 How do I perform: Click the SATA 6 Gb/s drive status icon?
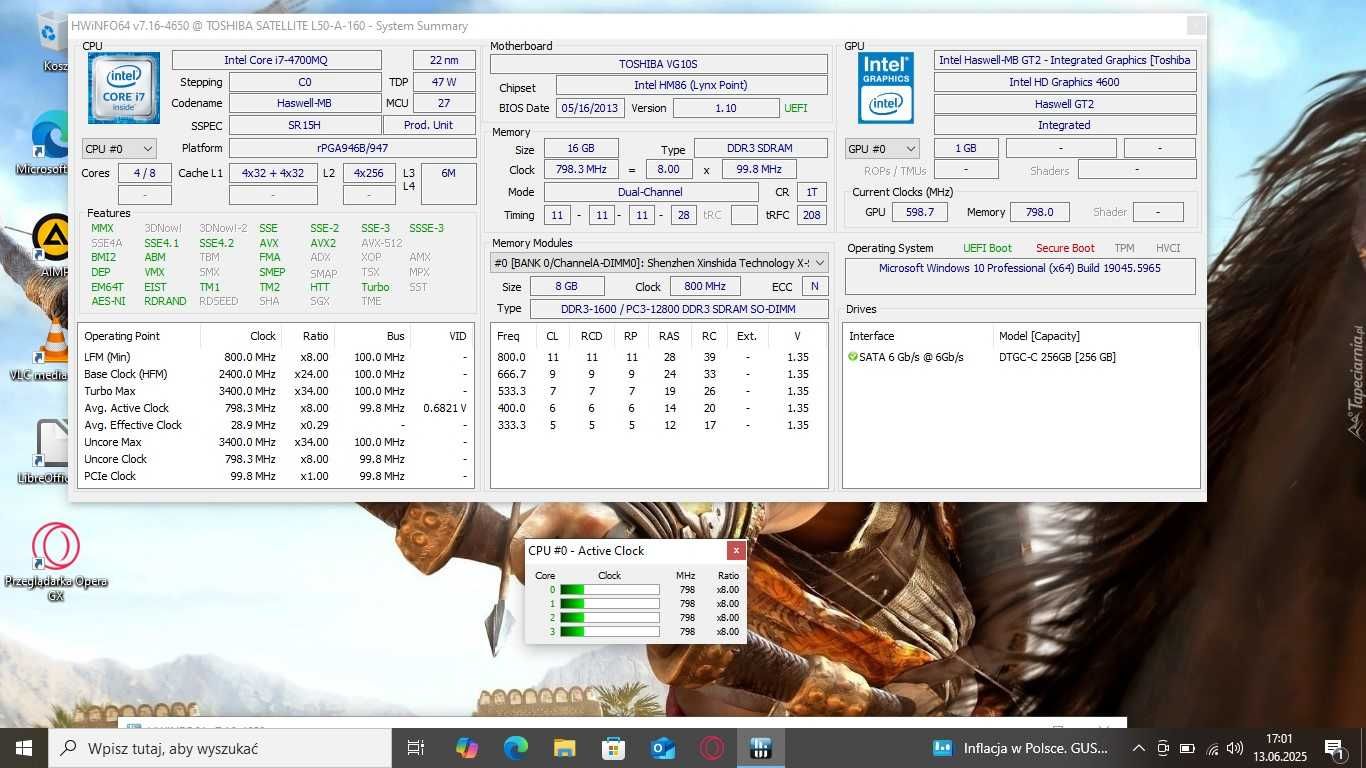tap(853, 357)
